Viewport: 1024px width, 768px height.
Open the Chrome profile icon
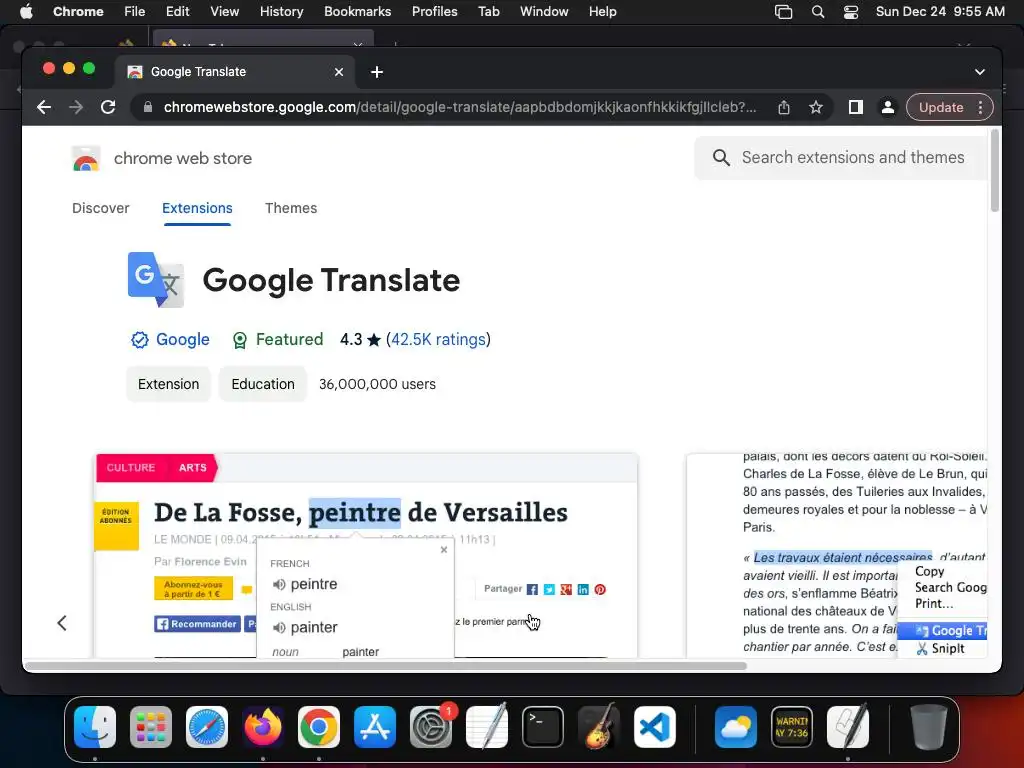coord(888,108)
